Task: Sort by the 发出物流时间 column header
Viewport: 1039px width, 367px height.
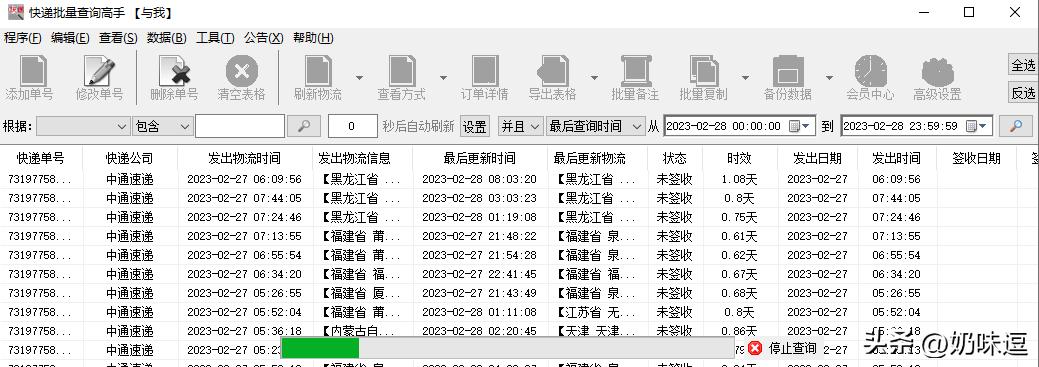Action: (245, 158)
